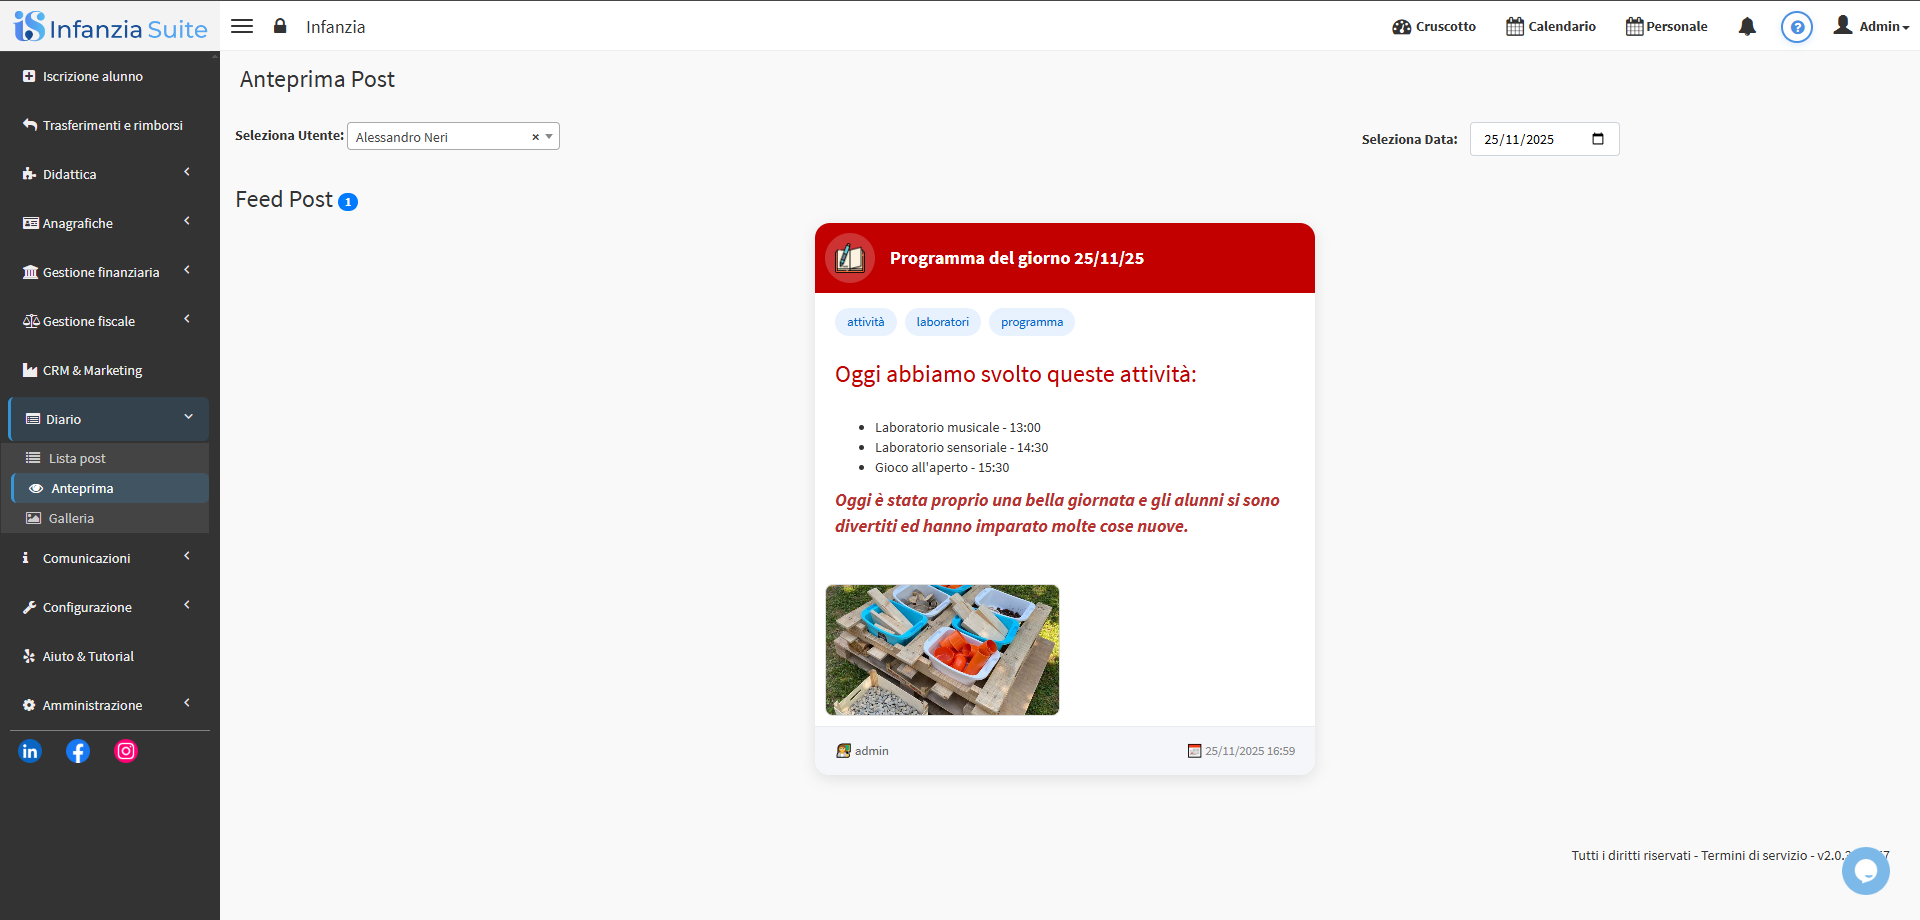
Task: Open the chat support bubble
Action: tap(1865, 871)
